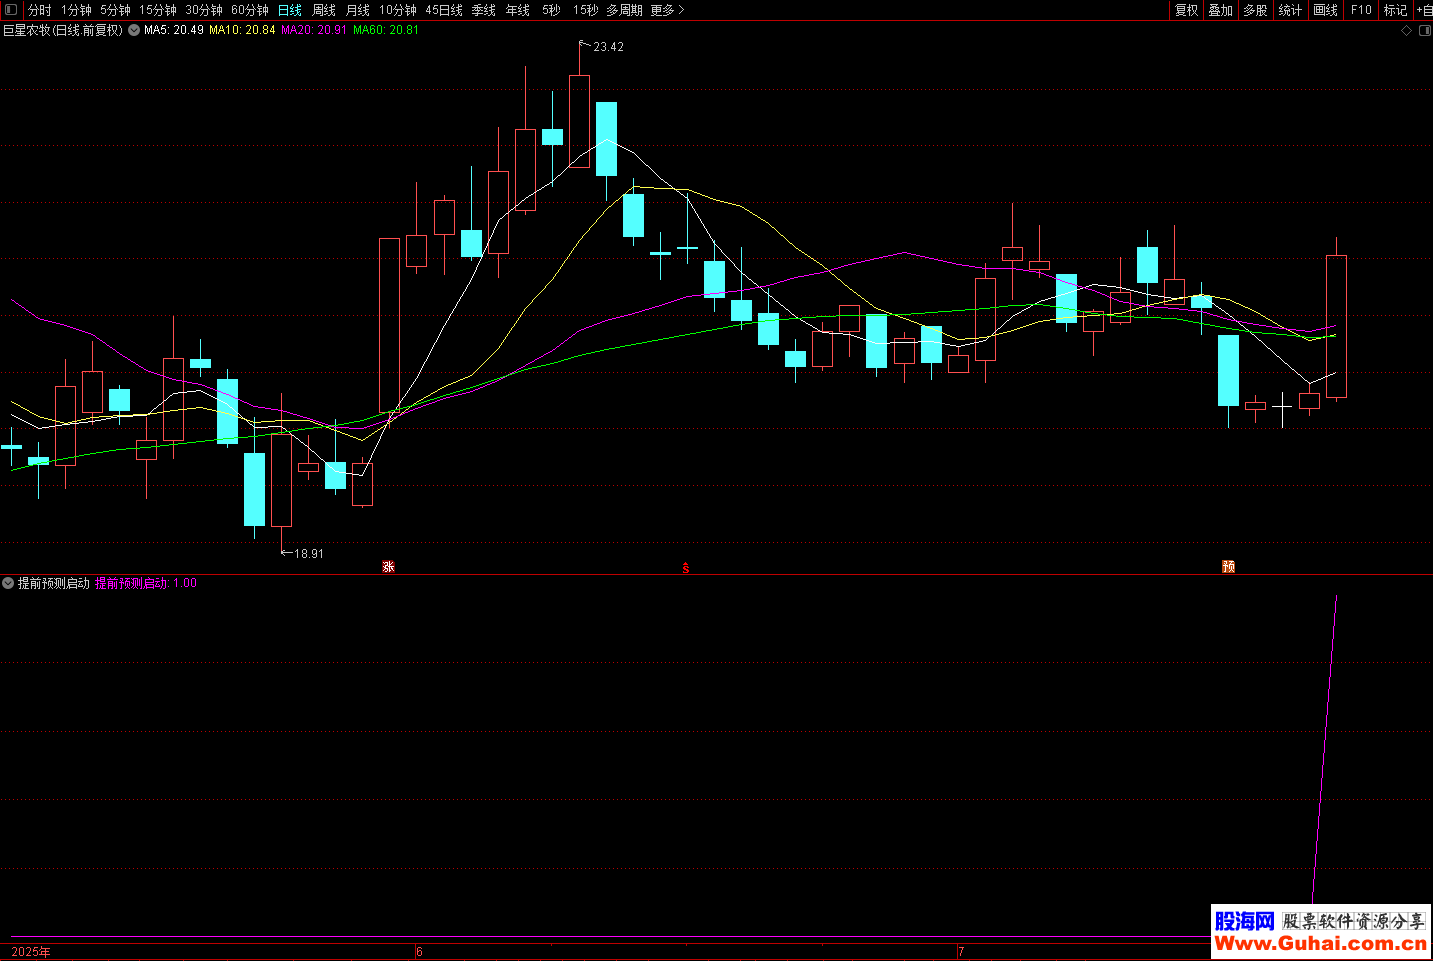
Task: Click the 巨星农牧 stock title text
Action: tap(63, 30)
